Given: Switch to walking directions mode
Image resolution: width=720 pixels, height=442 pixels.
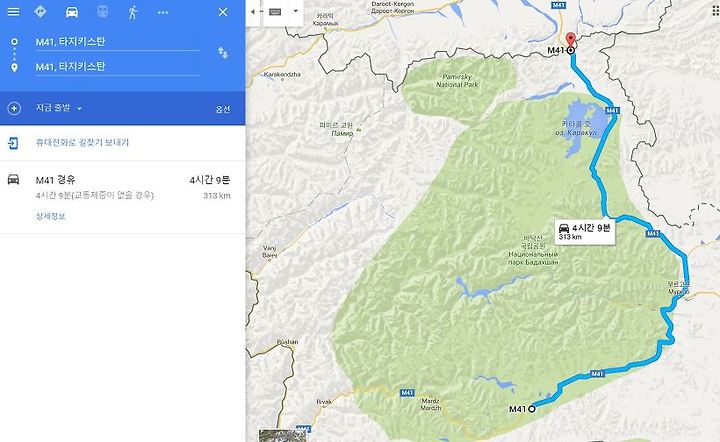Looking at the screenshot, I should coord(133,12).
